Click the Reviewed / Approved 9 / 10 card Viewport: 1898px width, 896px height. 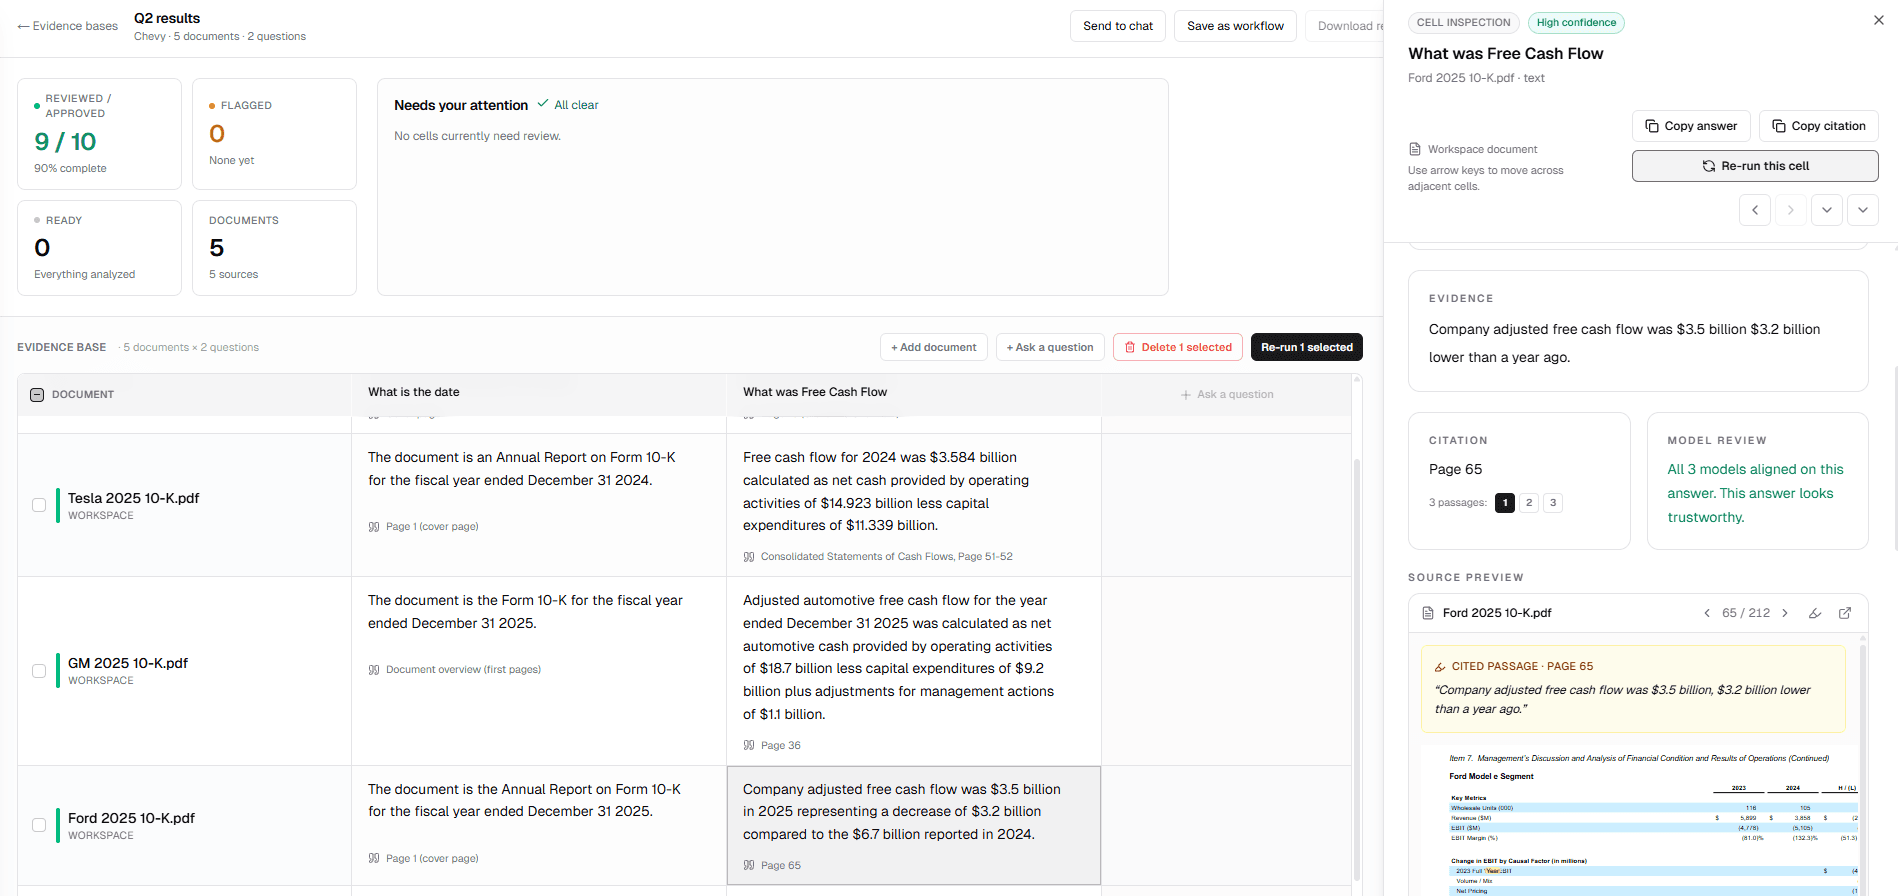pyautogui.click(x=99, y=134)
